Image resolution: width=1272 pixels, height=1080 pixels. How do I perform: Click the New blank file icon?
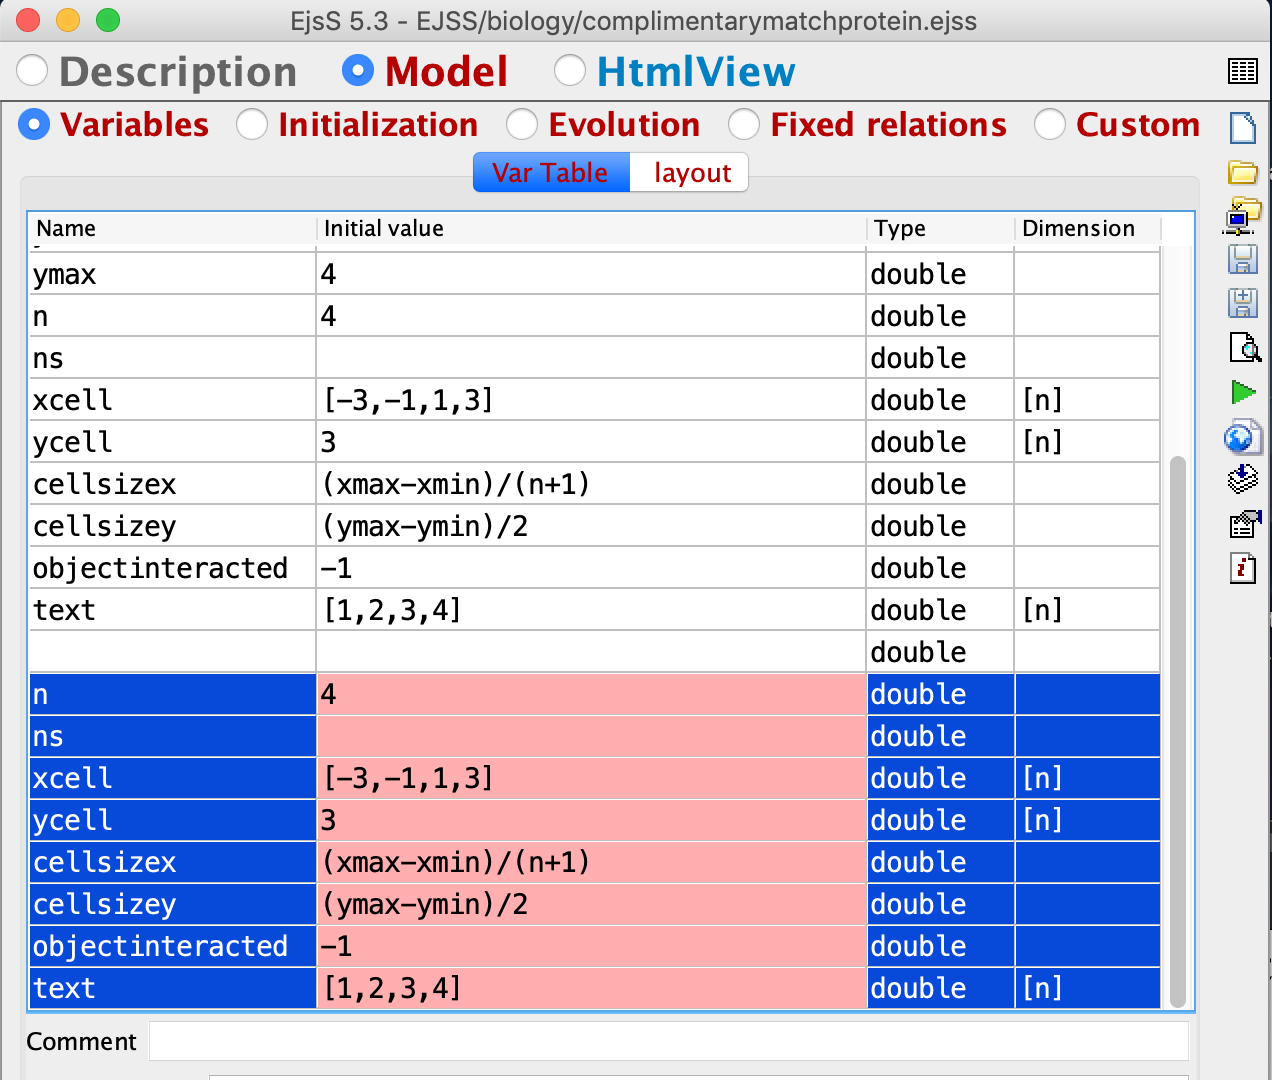[x=1243, y=128]
